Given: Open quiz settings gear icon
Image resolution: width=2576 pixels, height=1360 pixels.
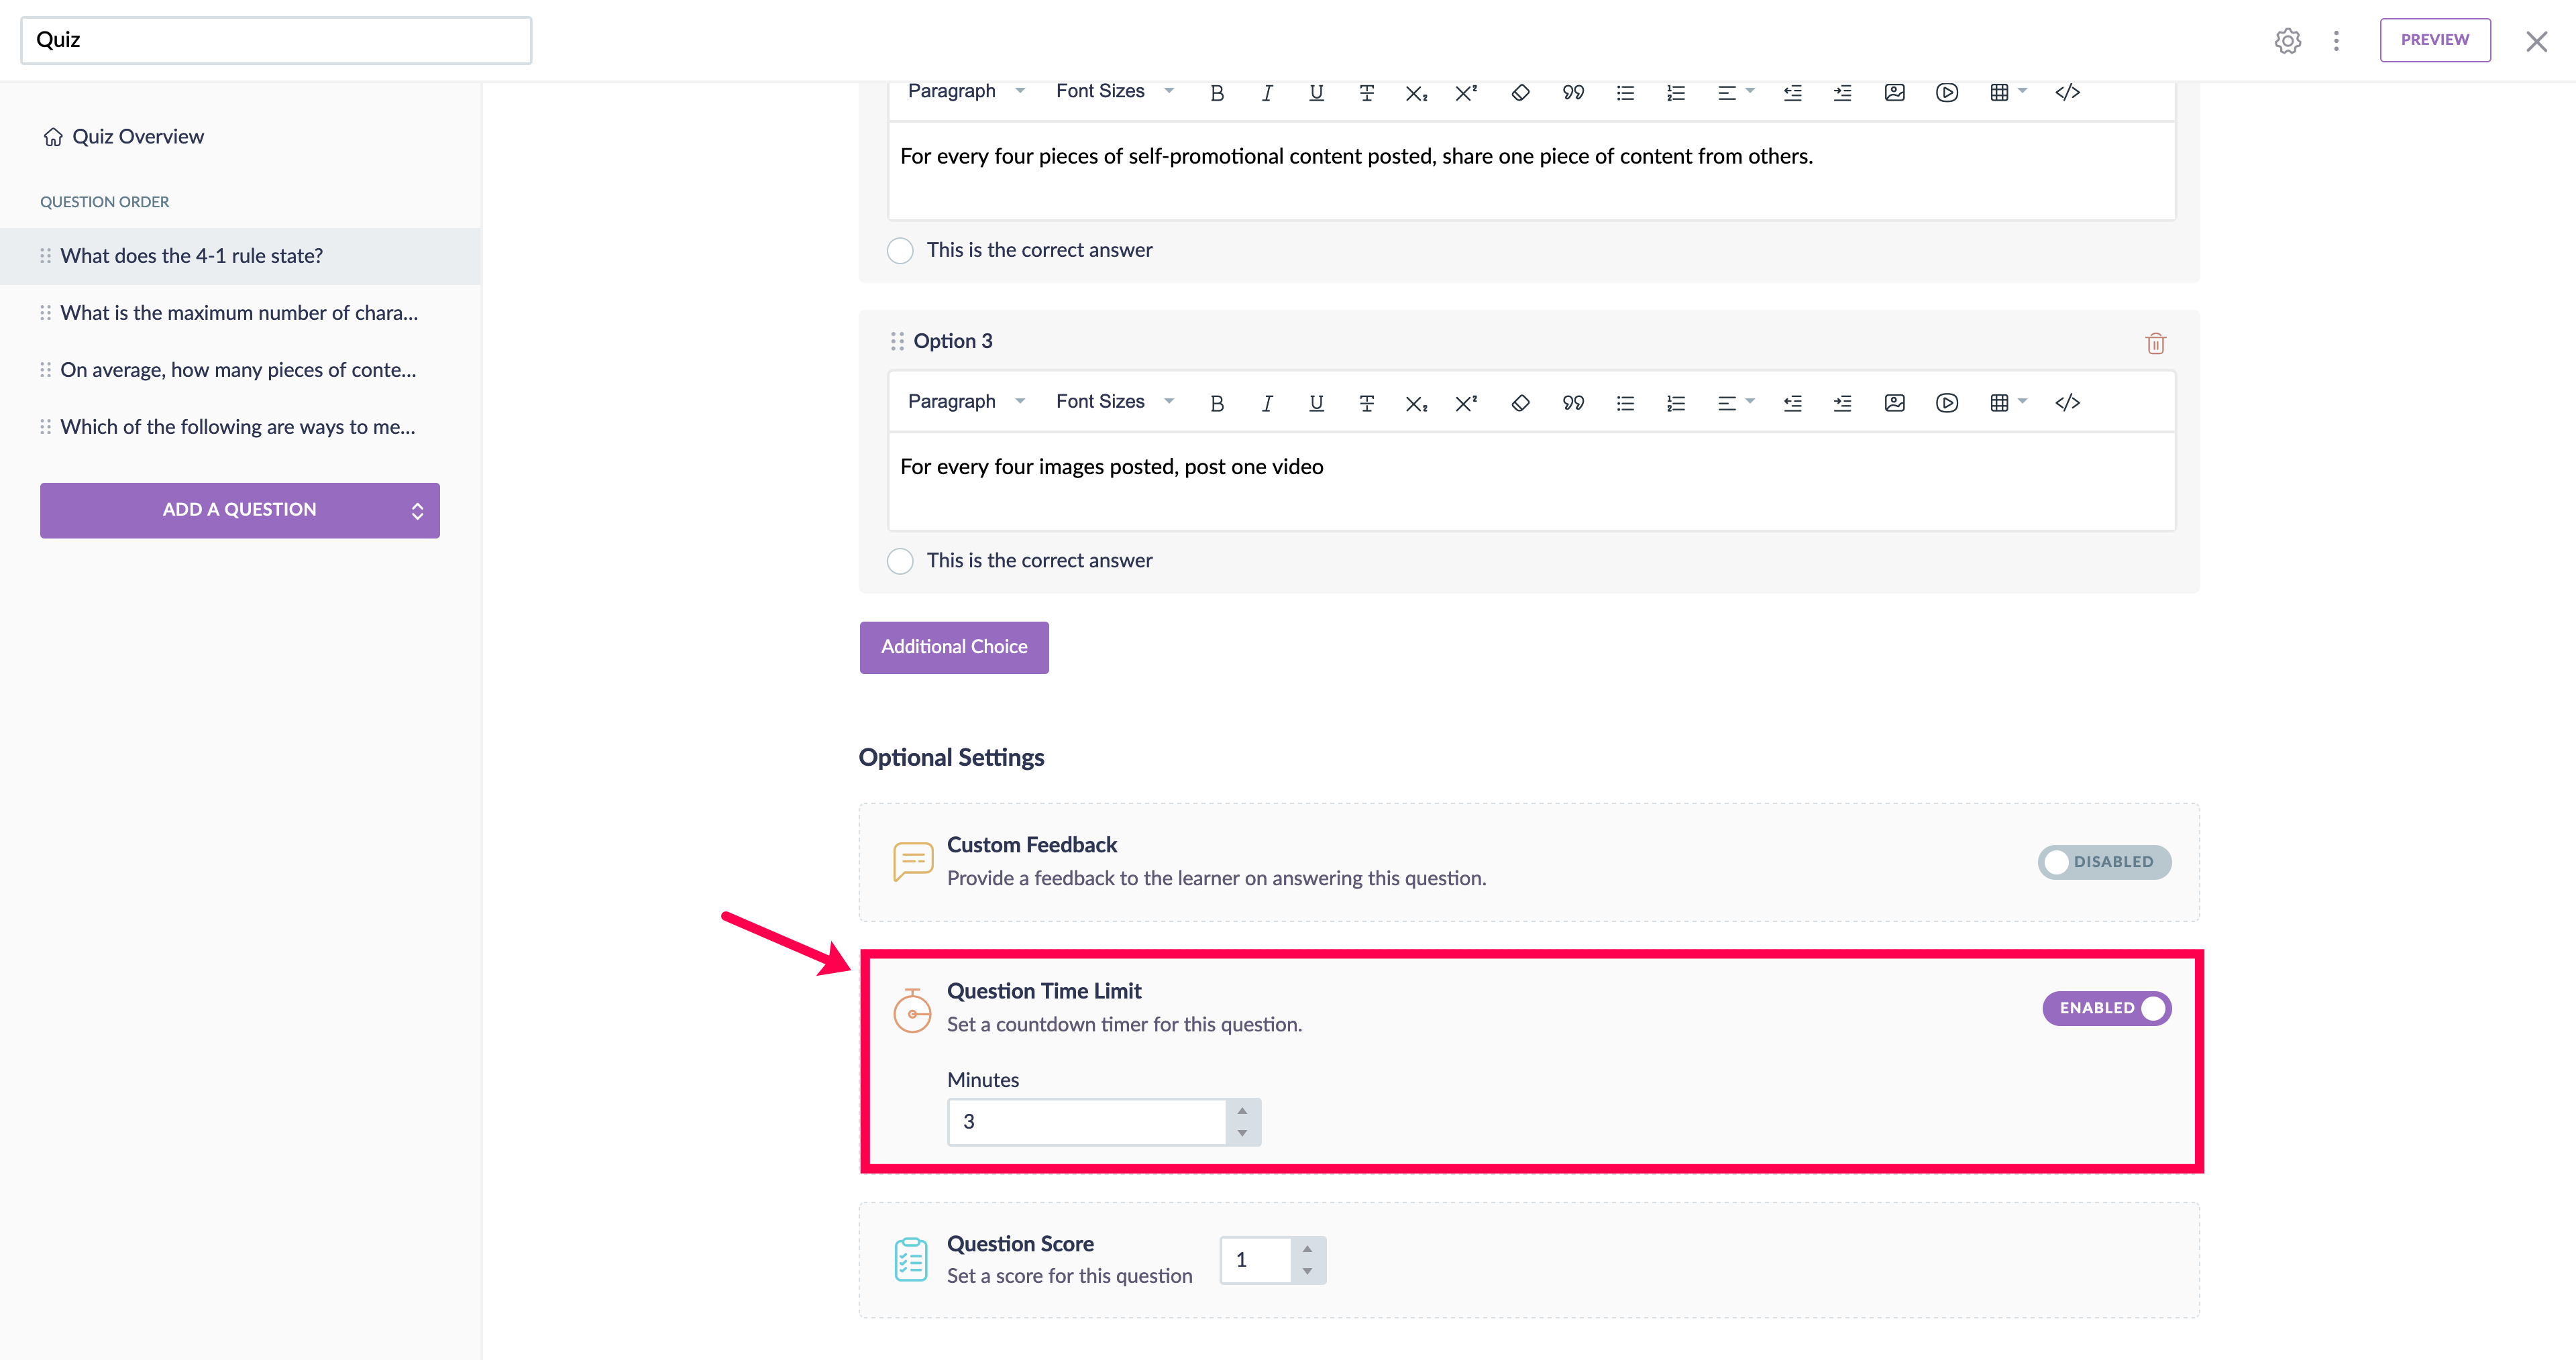Looking at the screenshot, I should (x=2287, y=41).
